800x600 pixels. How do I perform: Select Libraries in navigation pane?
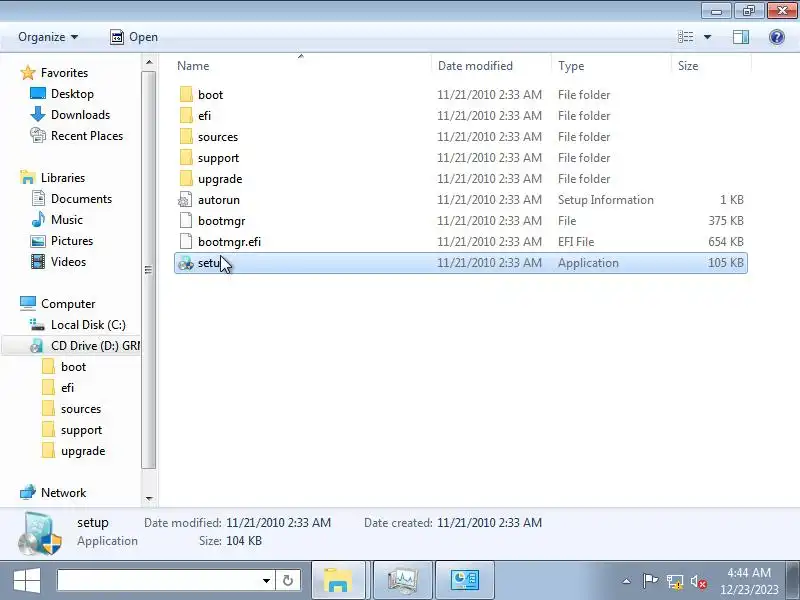click(x=53, y=178)
